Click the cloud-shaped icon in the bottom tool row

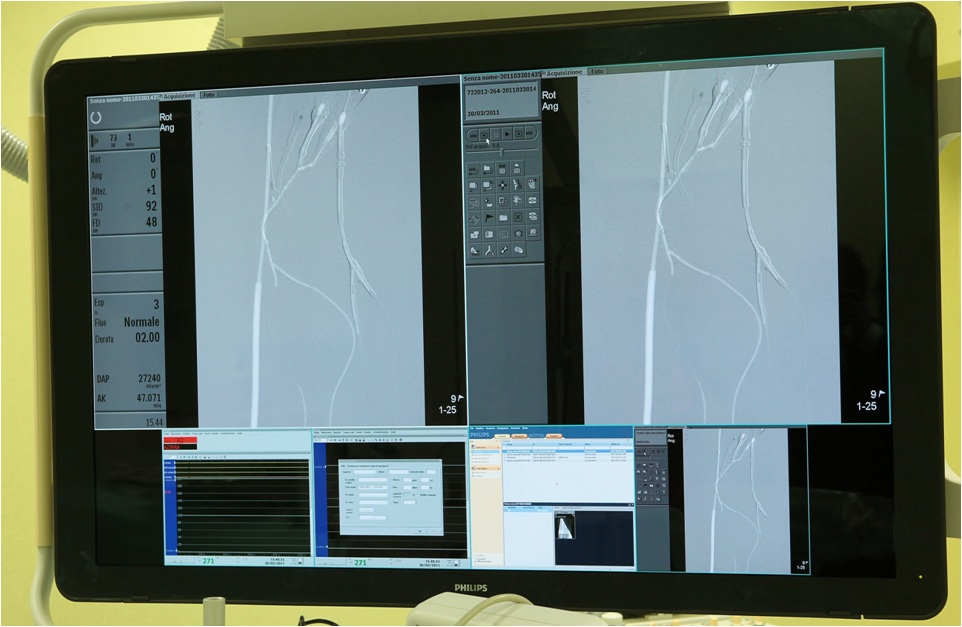click(x=517, y=250)
